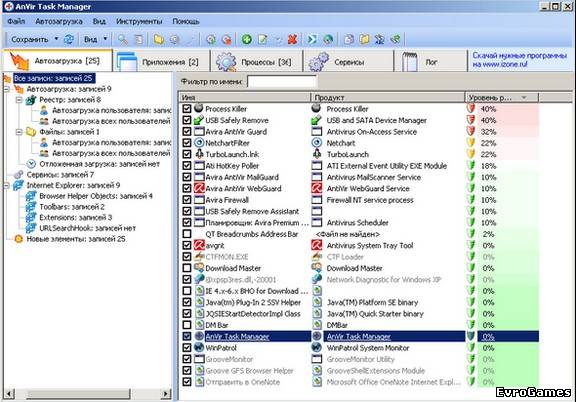Collapse the Реестр: записей 8 node
This screenshot has height=402, width=576.
coord(19,100)
